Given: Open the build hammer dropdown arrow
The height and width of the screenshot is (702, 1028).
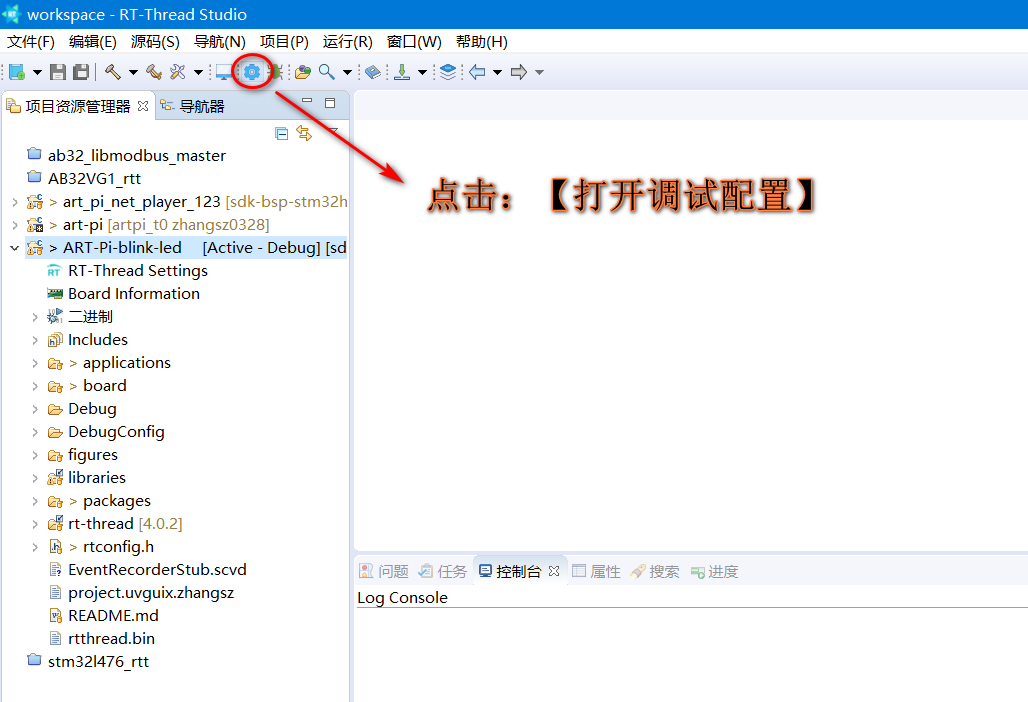Looking at the screenshot, I should coord(133,72).
